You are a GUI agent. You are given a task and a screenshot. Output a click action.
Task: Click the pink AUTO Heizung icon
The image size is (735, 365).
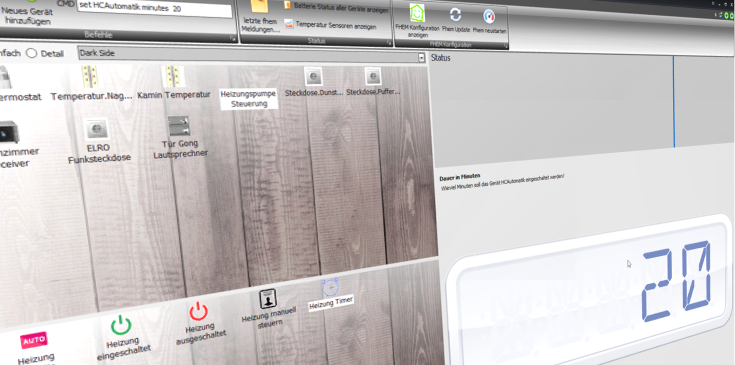click(33, 340)
